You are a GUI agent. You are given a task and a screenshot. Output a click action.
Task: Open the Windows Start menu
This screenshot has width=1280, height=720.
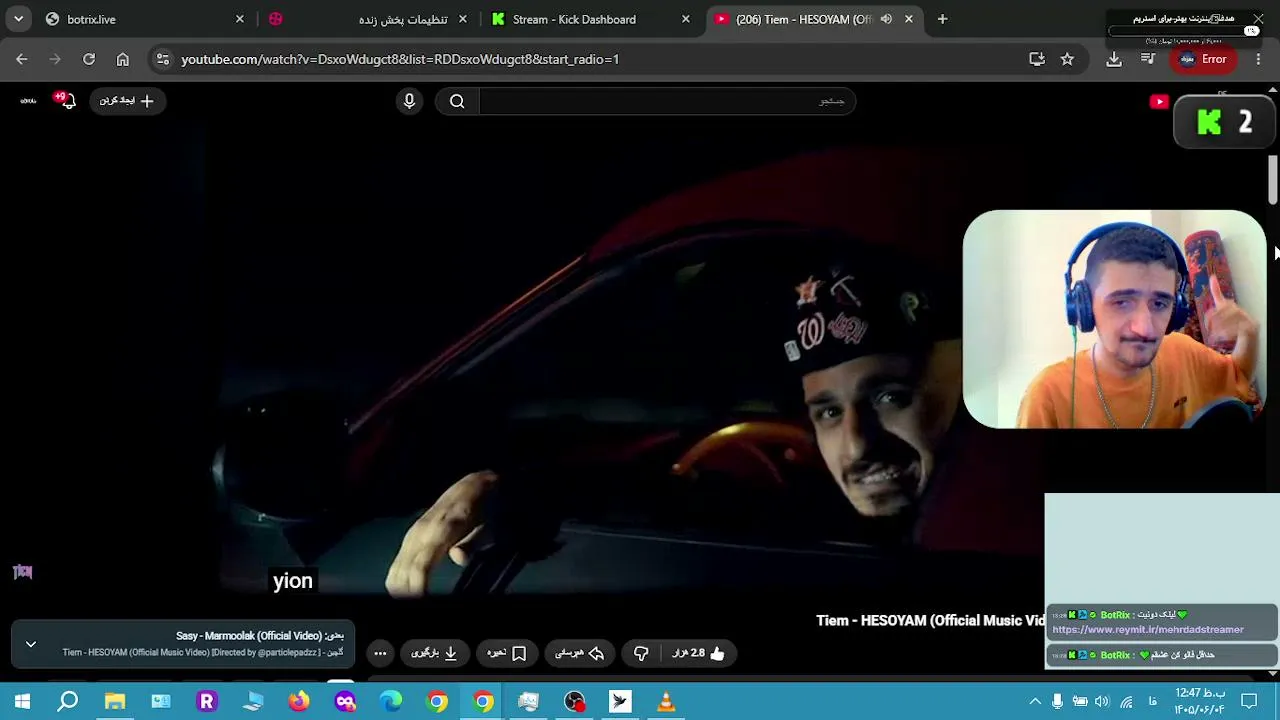tap(22, 701)
